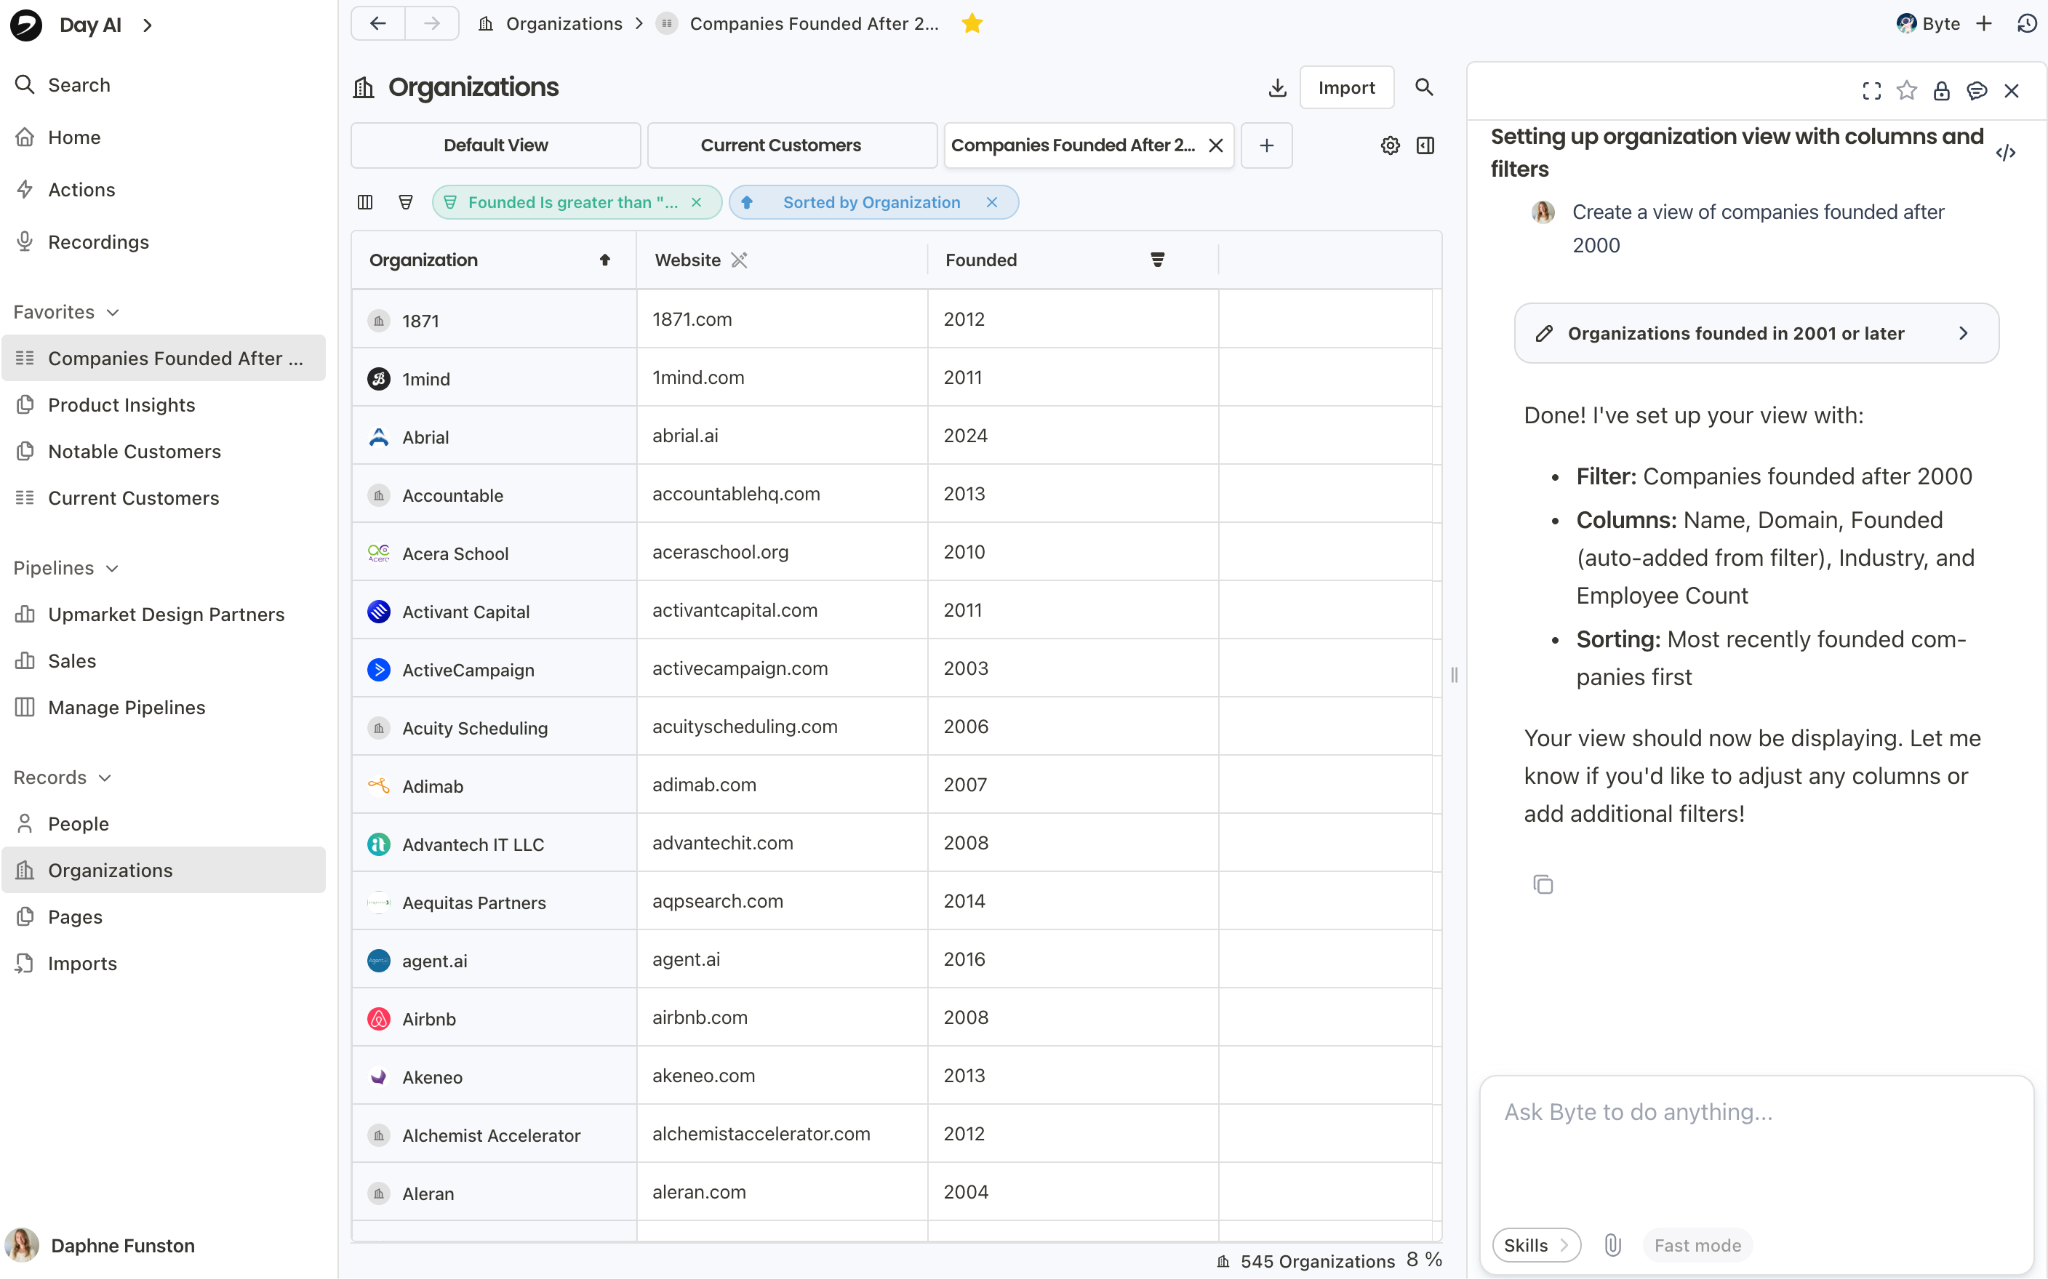Click the download export icon
Image resolution: width=2048 pixels, height=1279 pixels.
[1277, 88]
